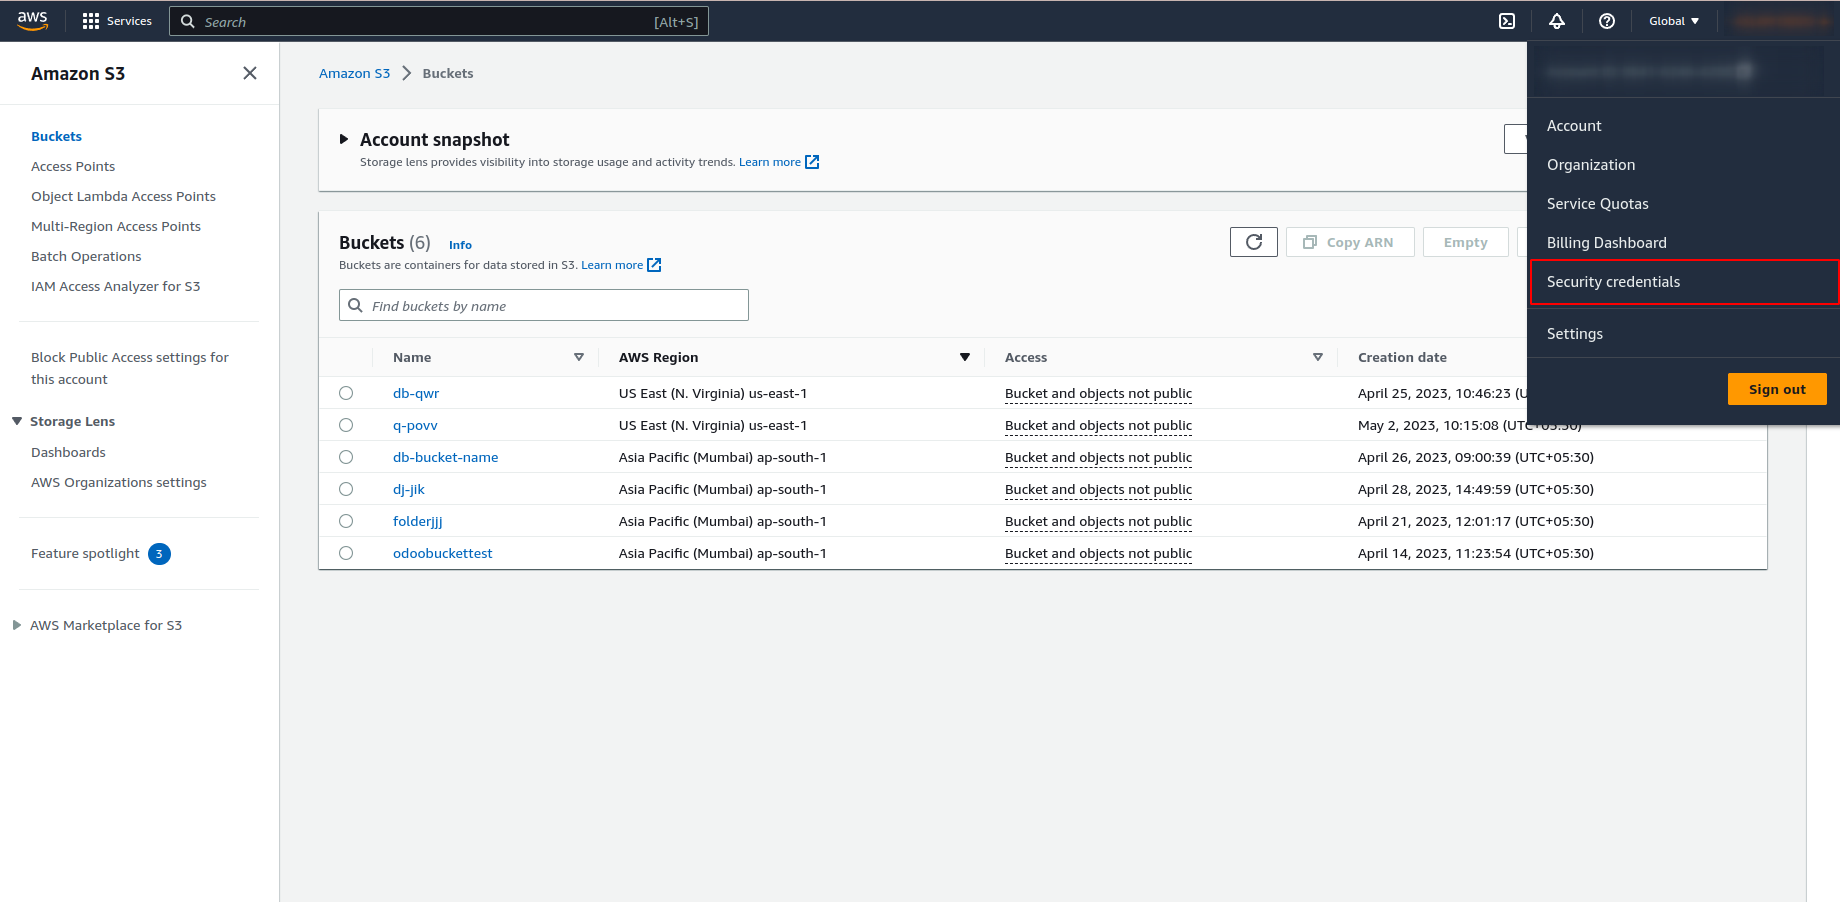This screenshot has width=1840, height=902.
Task: Open the notifications bell
Action: tap(1557, 21)
